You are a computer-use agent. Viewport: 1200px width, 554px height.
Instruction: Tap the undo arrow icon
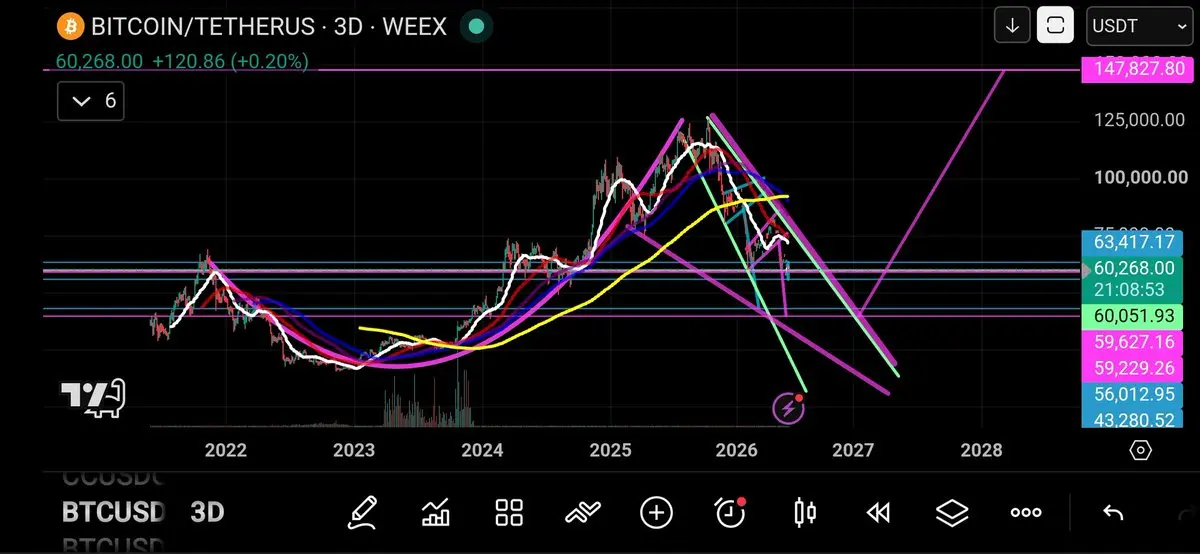pyautogui.click(x=1113, y=513)
